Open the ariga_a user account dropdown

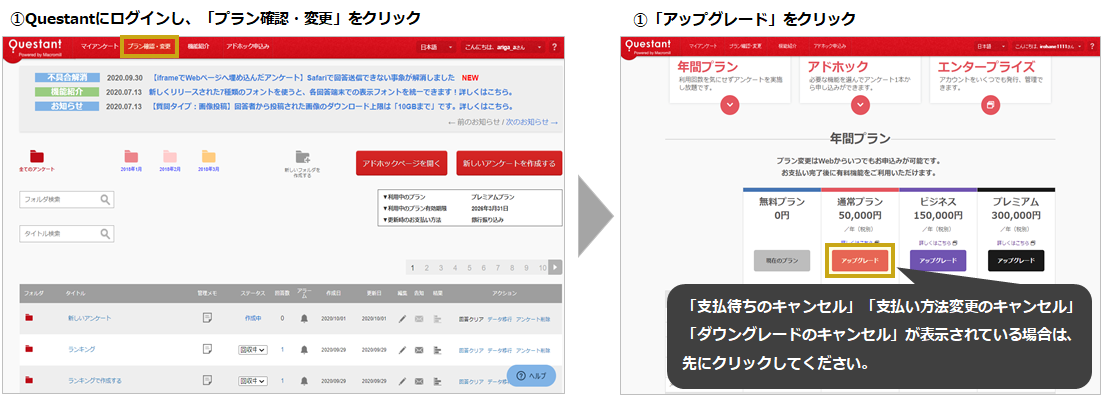click(x=503, y=47)
